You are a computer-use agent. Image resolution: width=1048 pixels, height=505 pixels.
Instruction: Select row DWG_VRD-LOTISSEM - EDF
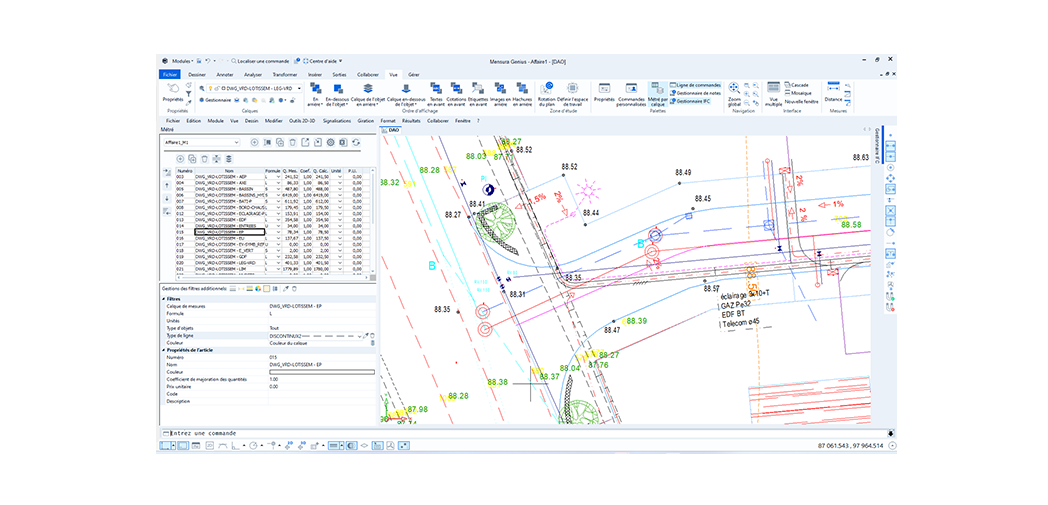(x=271, y=220)
